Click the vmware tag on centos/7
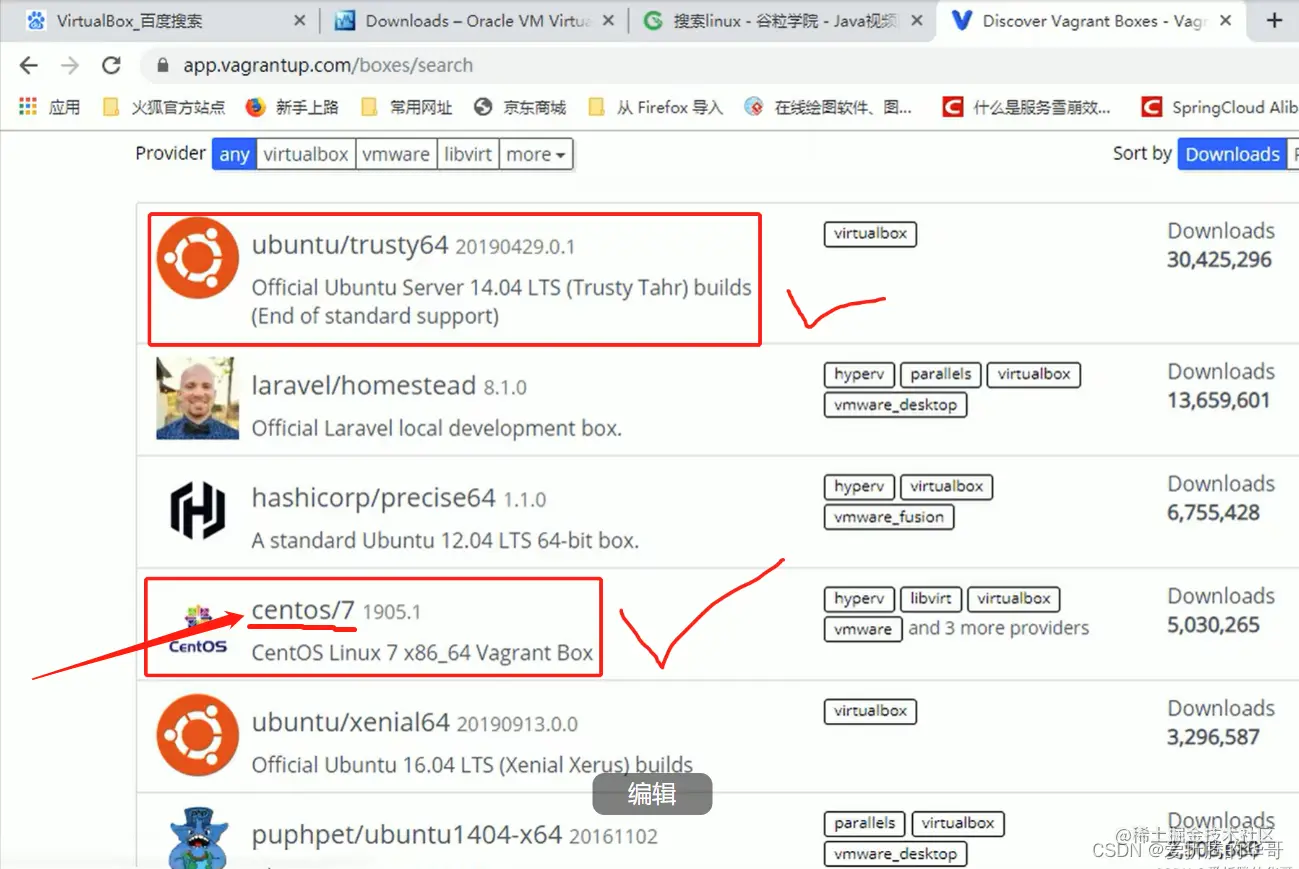 point(862,630)
